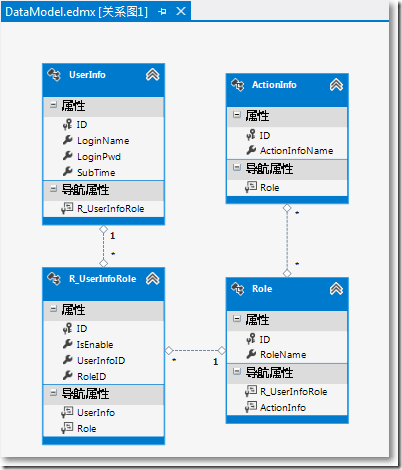Click the key icon beside UserInfo ID

pyautogui.click(x=67, y=125)
